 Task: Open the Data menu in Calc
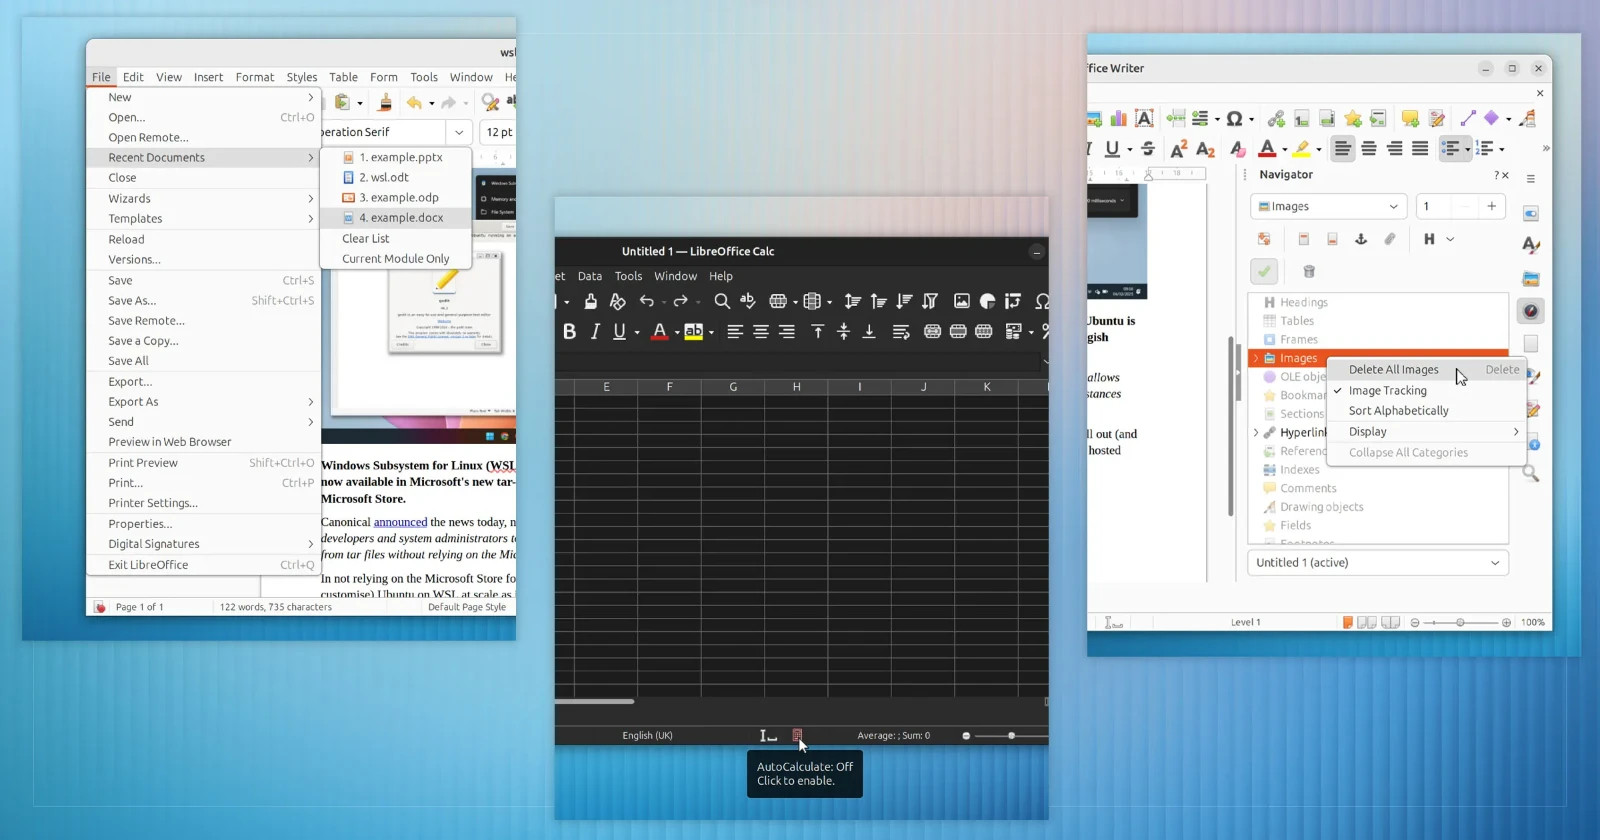[590, 276]
